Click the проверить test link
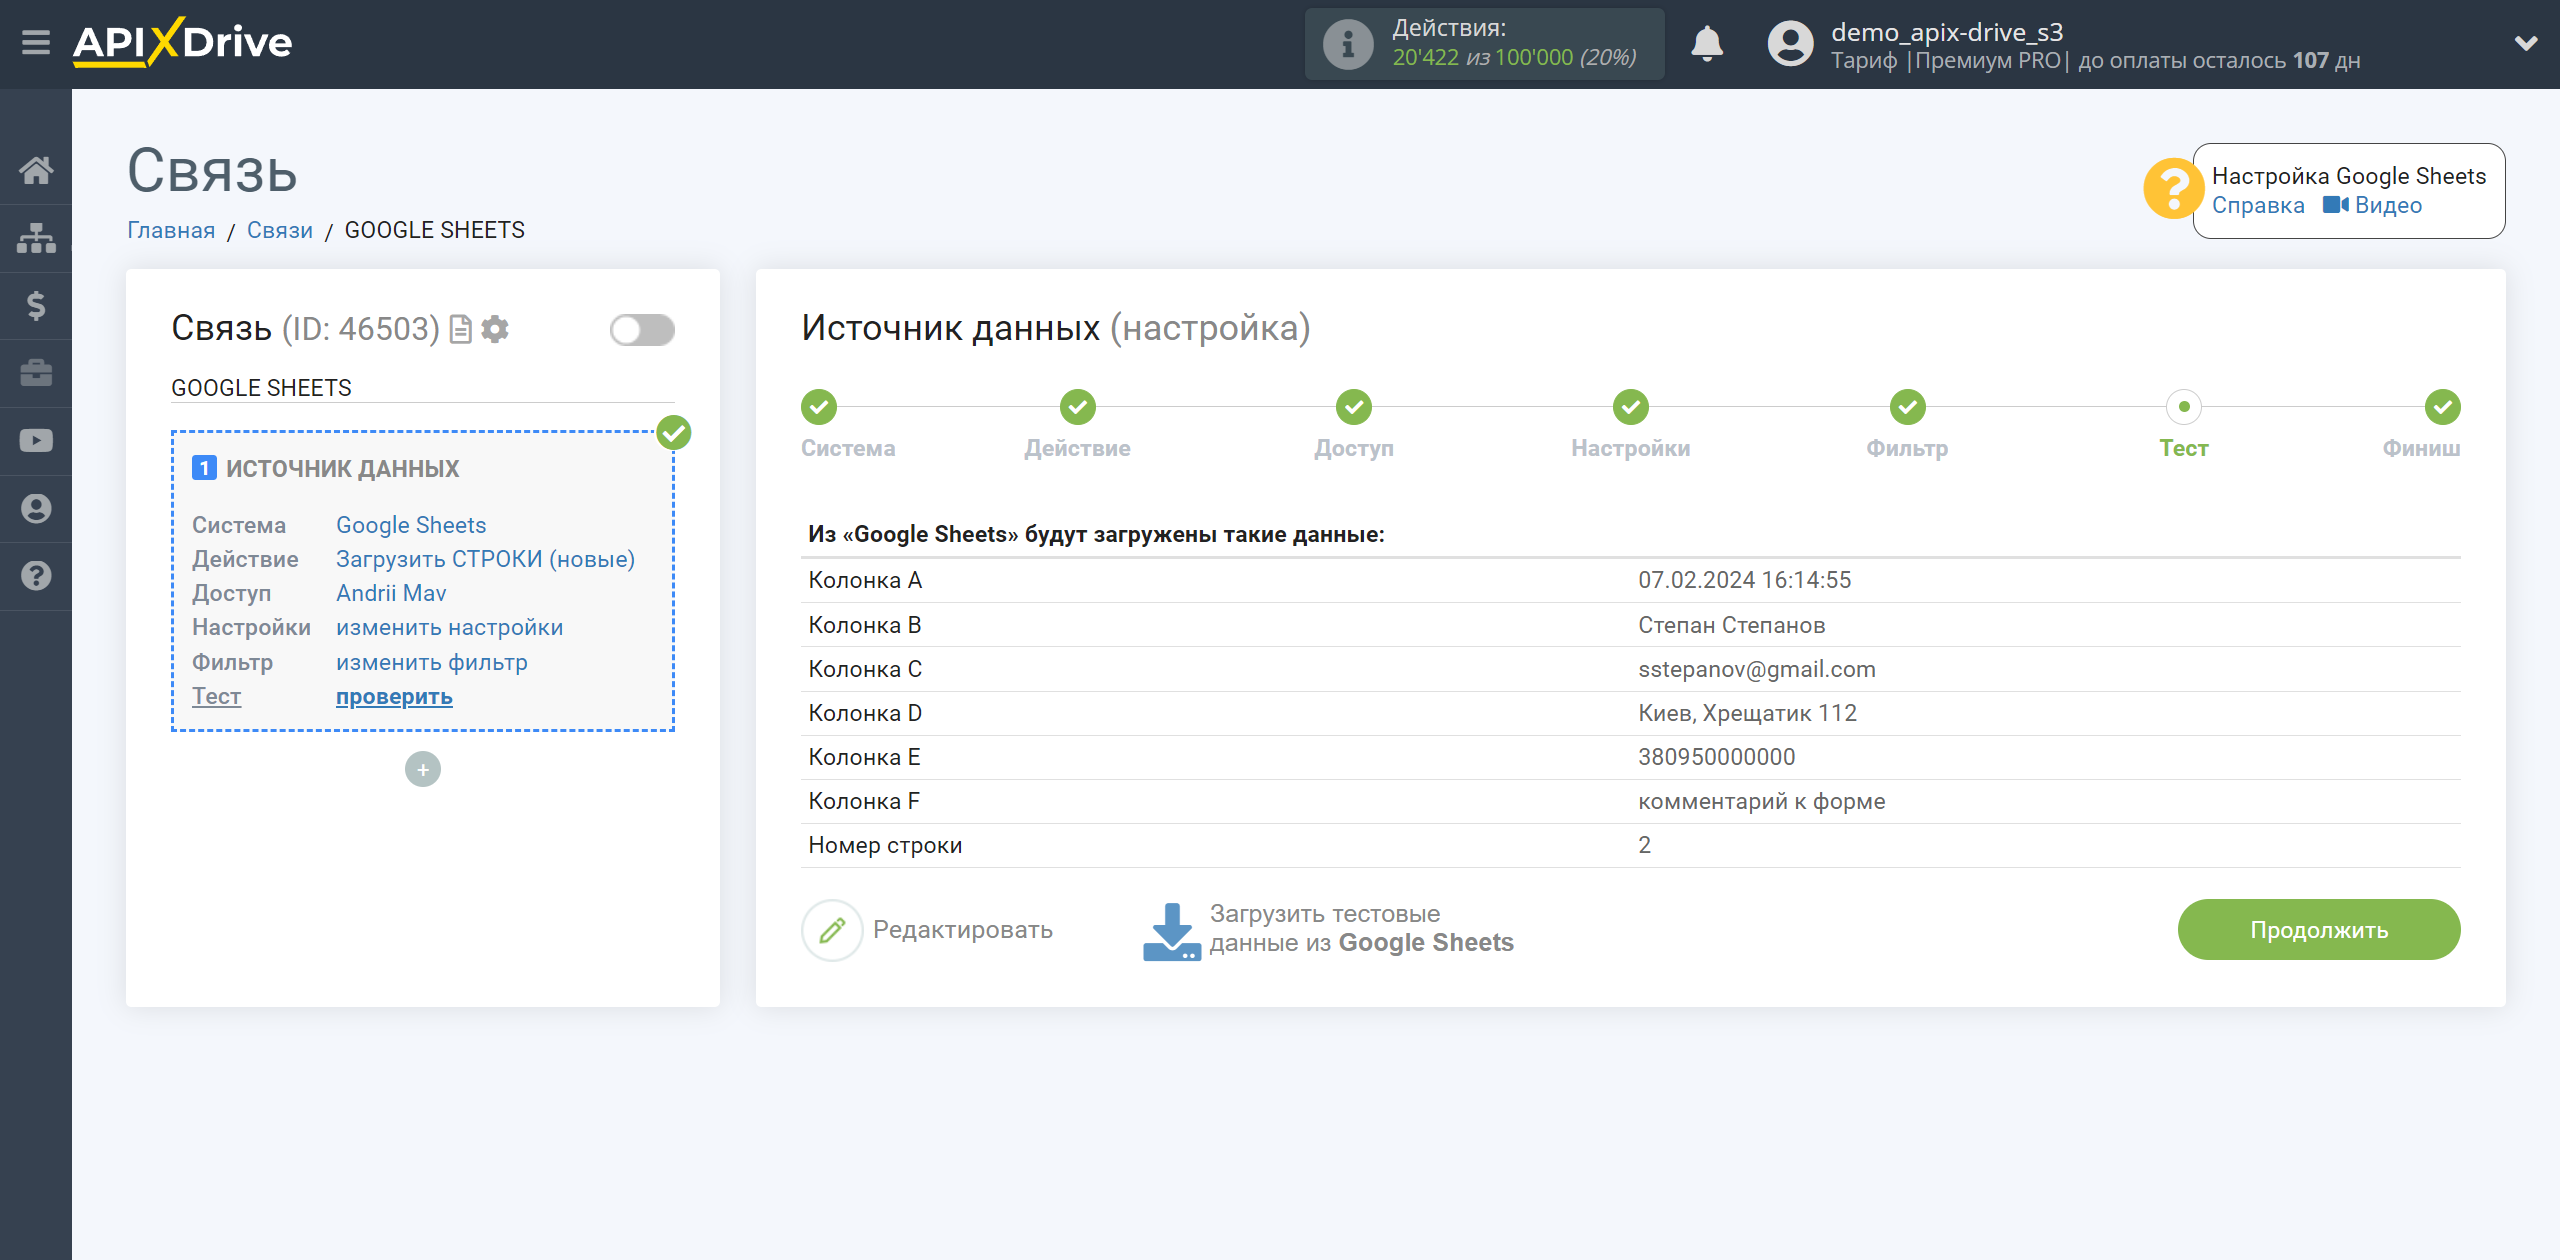Image resolution: width=2560 pixels, height=1260 pixels. pos(394,697)
